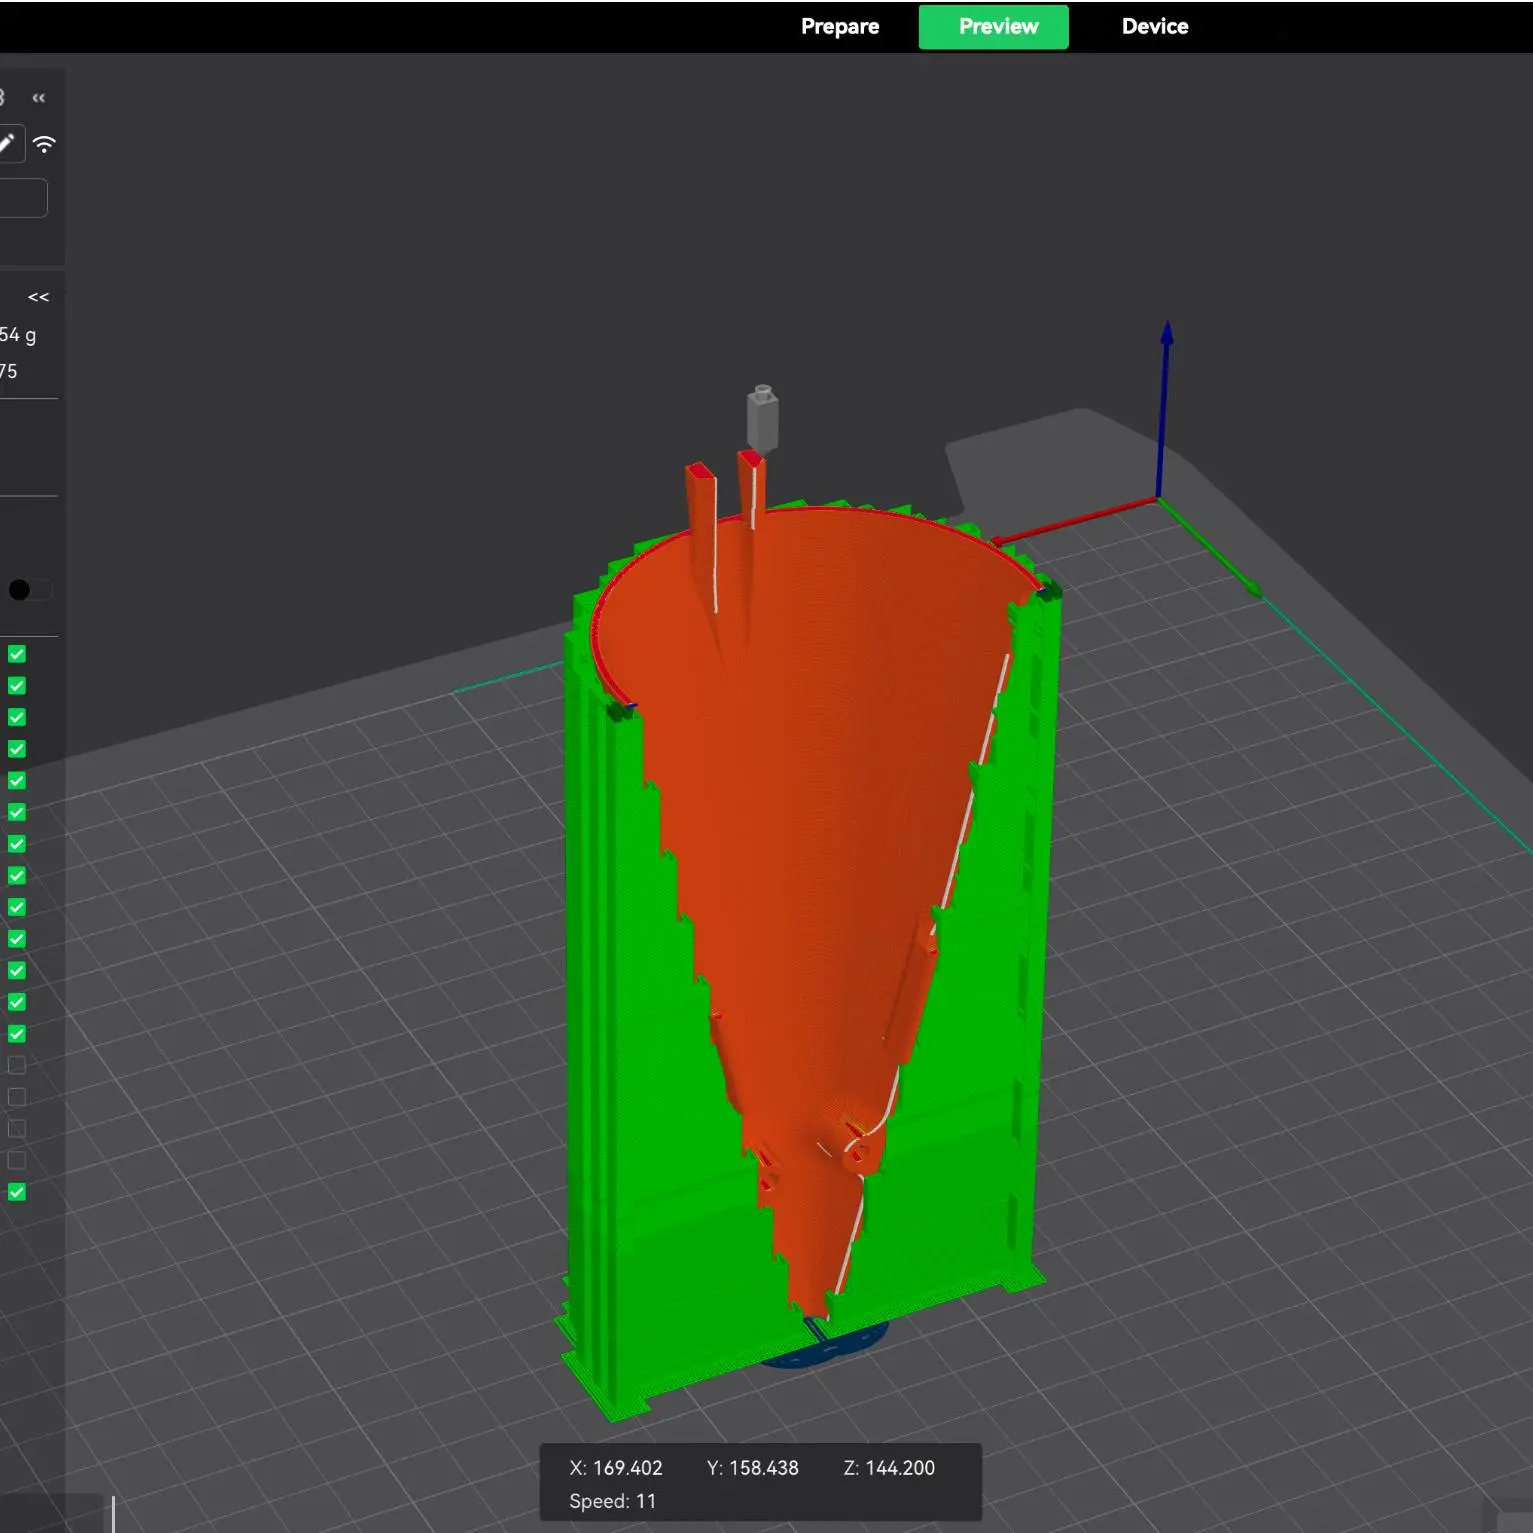Collapse the slicing info panel with << arrows
This screenshot has height=1533, width=1533.
[39, 297]
